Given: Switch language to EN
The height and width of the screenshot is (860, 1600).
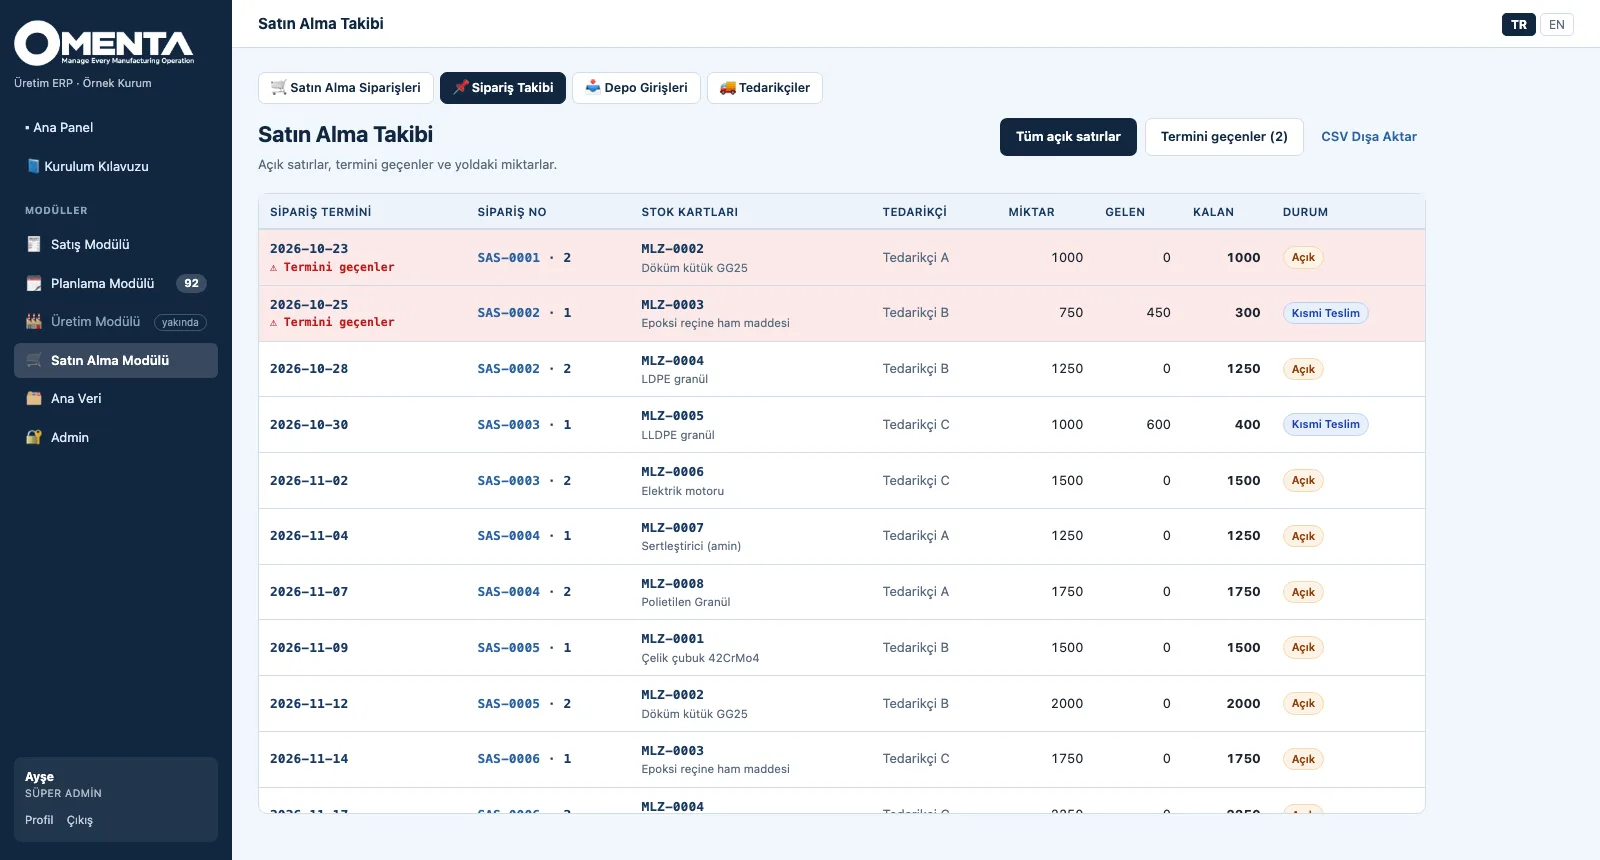Looking at the screenshot, I should tap(1557, 25).
